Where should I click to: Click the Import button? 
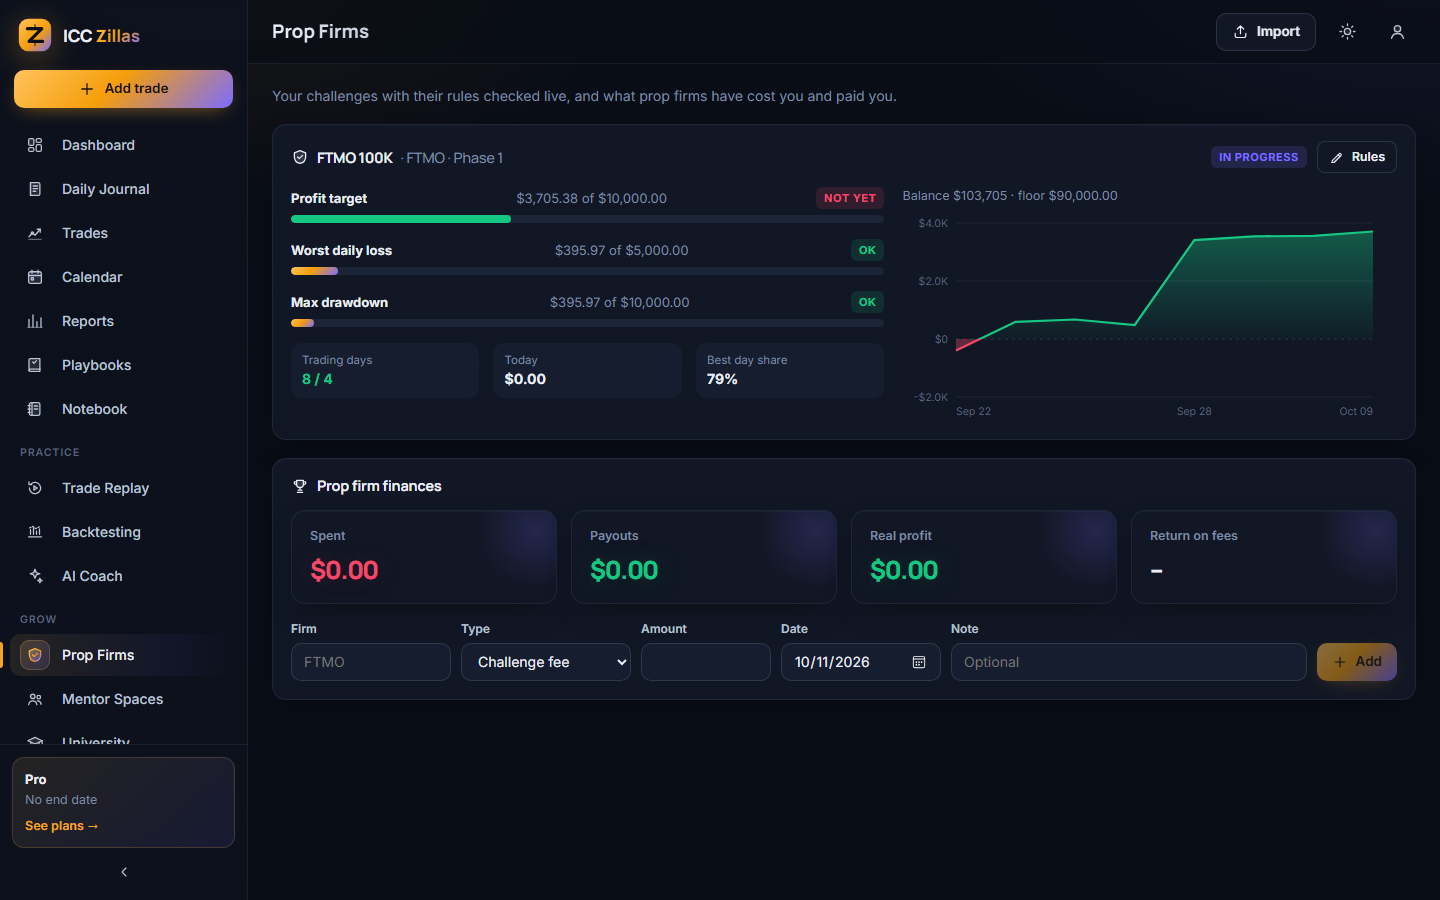pos(1266,32)
